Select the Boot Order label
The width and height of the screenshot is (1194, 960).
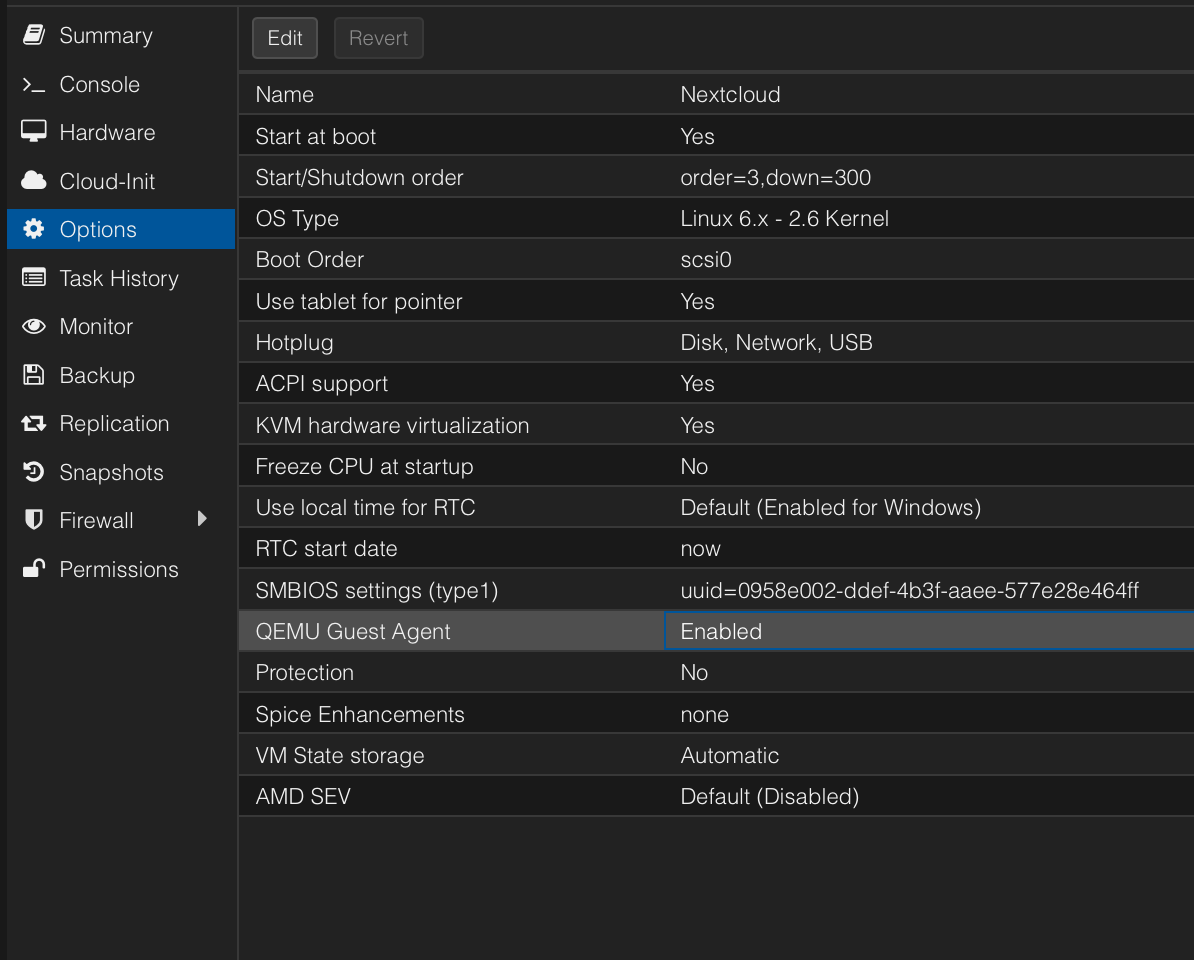310,260
